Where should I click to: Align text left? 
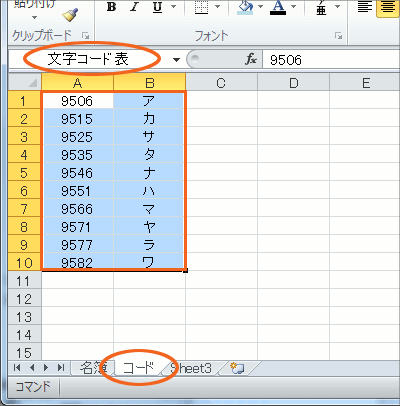(x=365, y=7)
